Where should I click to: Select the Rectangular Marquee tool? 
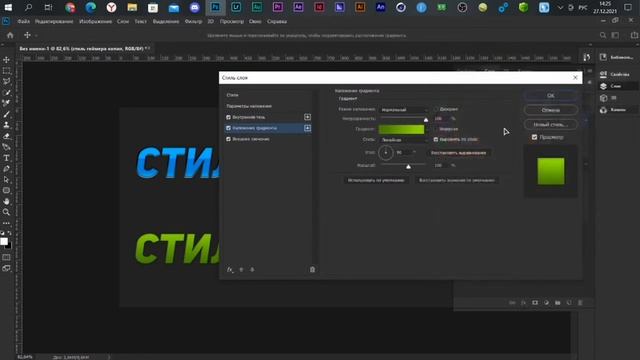[x=6, y=71]
